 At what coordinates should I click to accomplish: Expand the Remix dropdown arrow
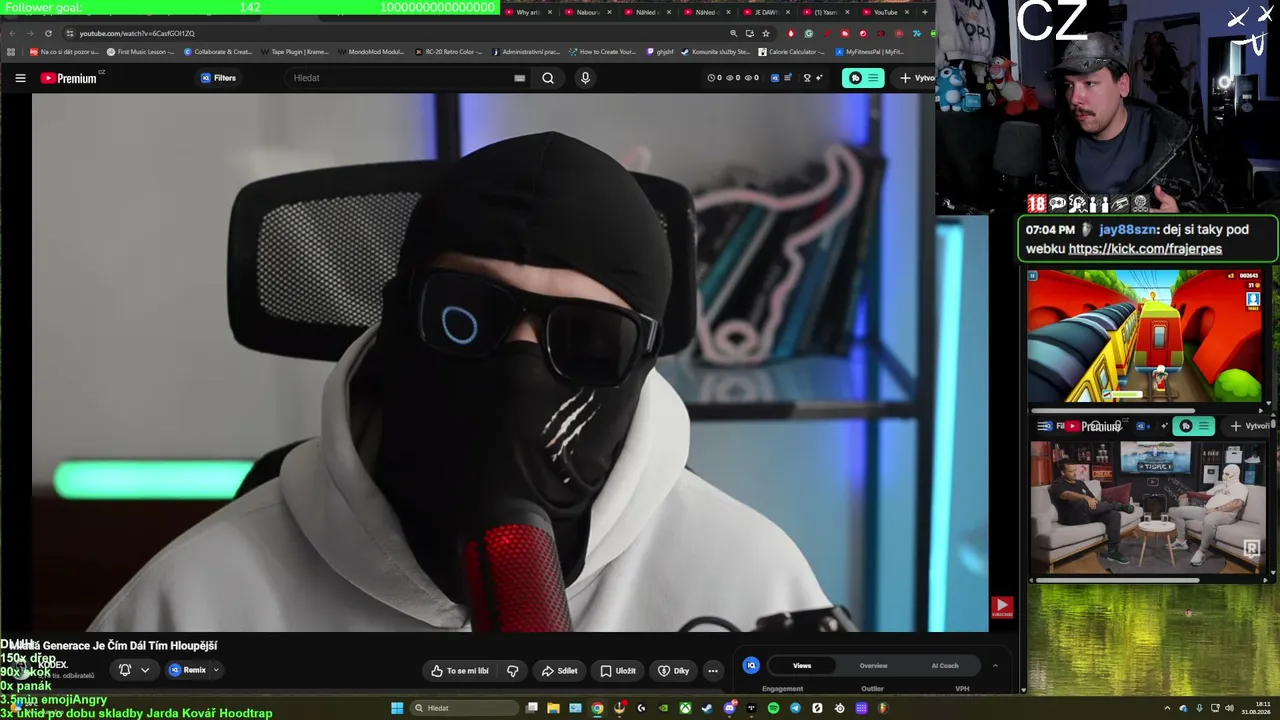click(x=216, y=670)
